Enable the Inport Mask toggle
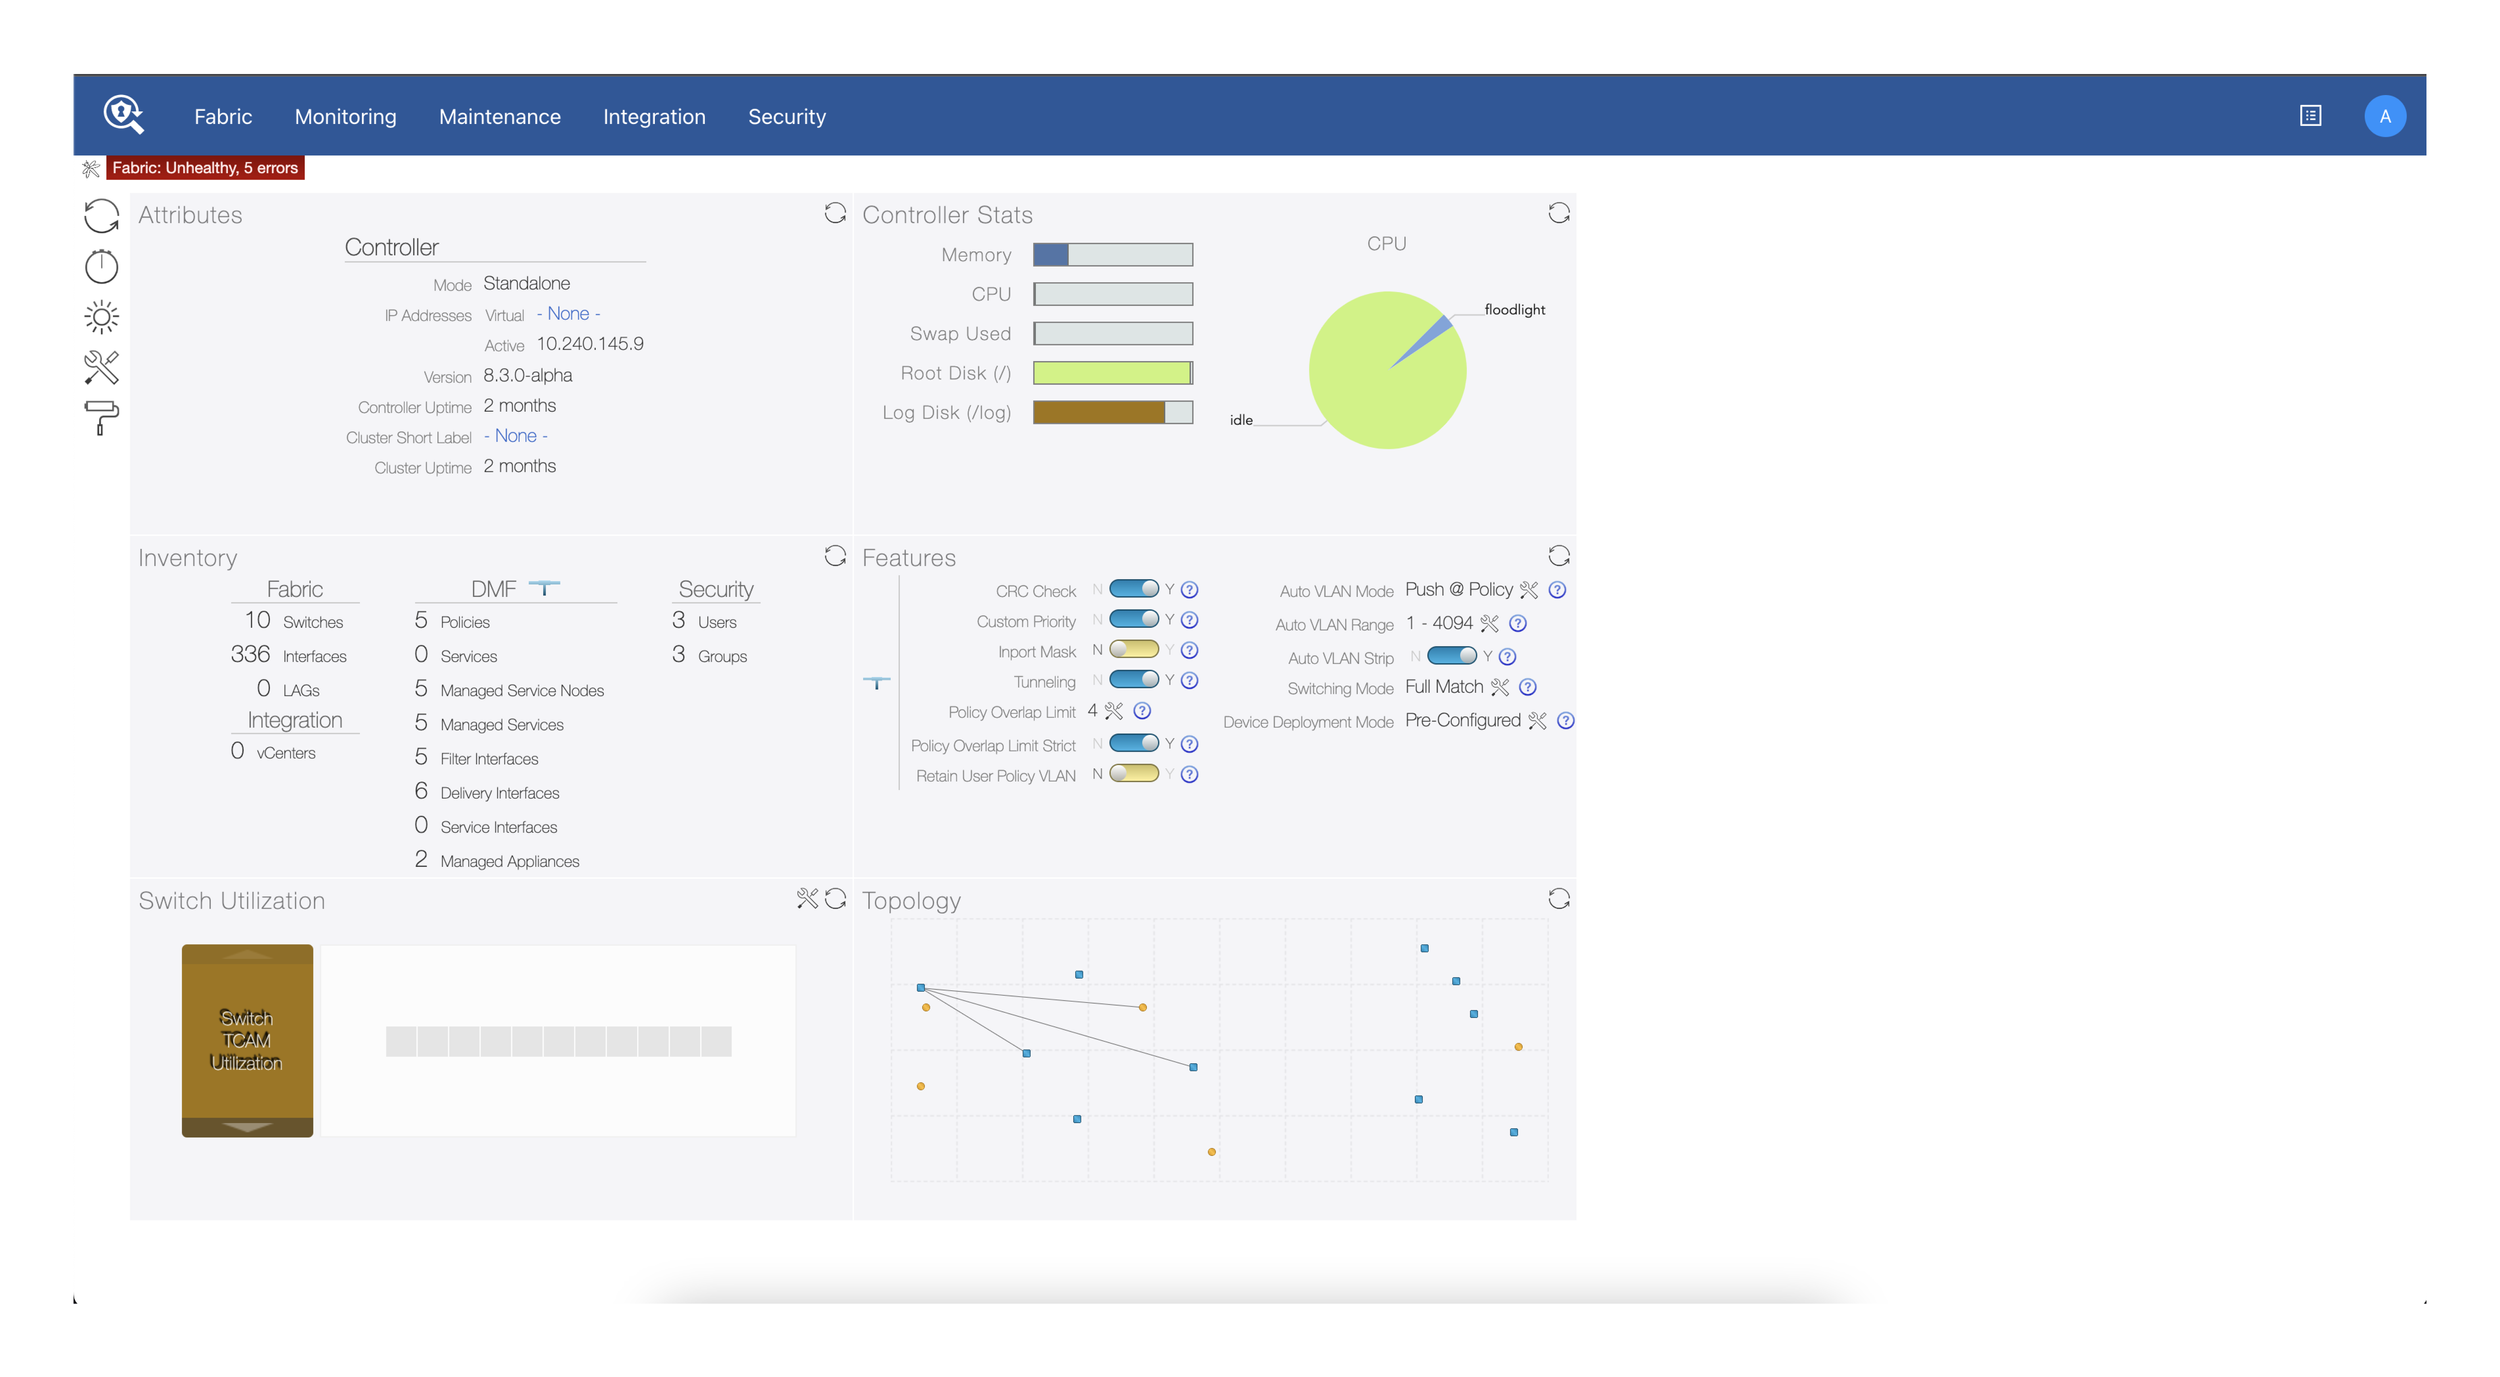 (x=1133, y=650)
